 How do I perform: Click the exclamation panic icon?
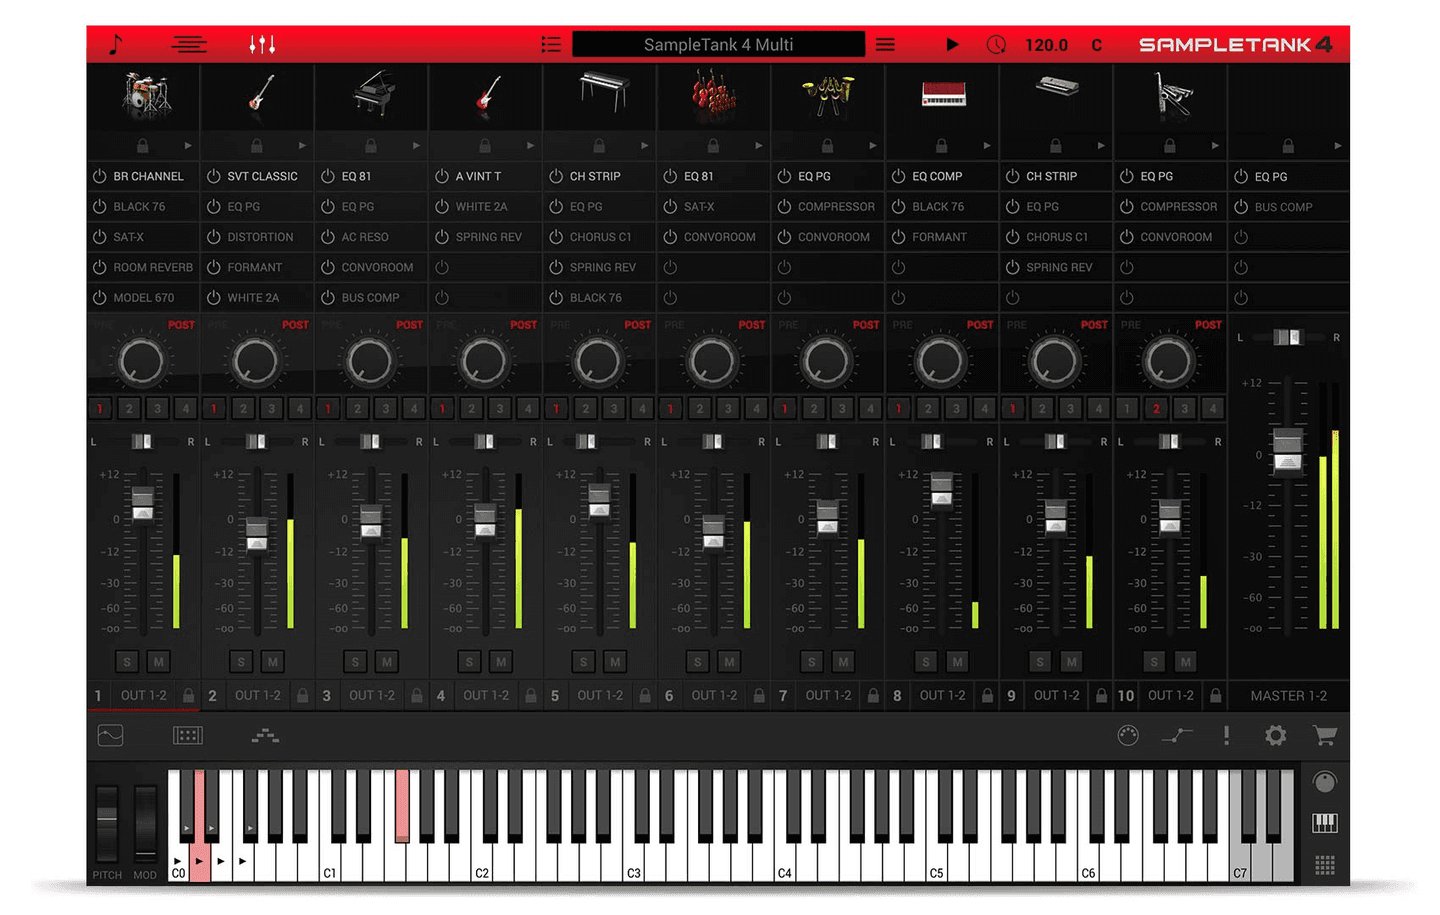(1226, 736)
